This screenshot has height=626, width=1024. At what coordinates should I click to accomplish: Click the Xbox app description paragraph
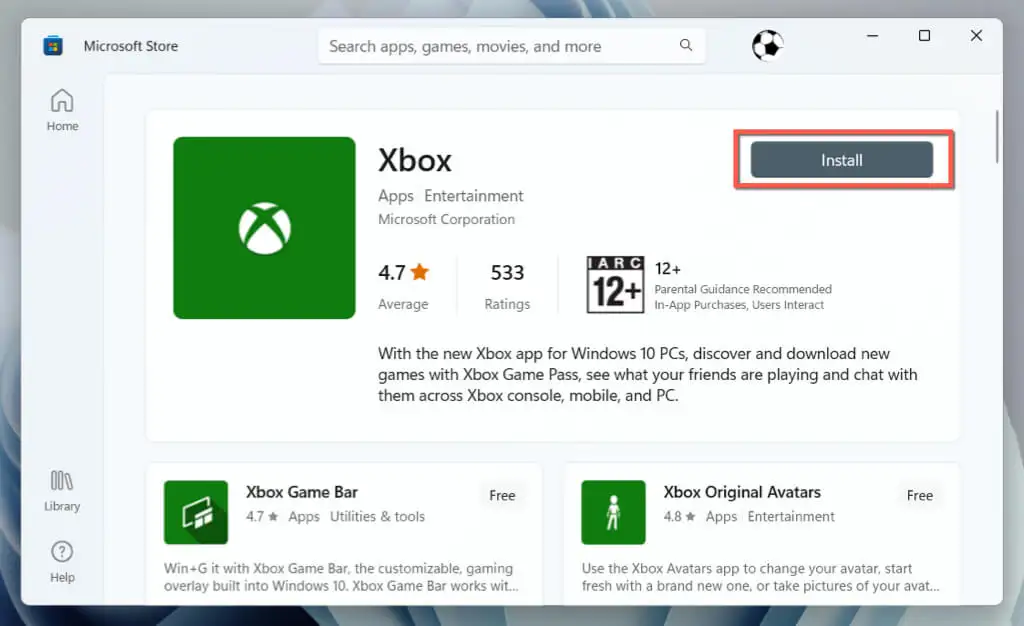[x=647, y=375]
